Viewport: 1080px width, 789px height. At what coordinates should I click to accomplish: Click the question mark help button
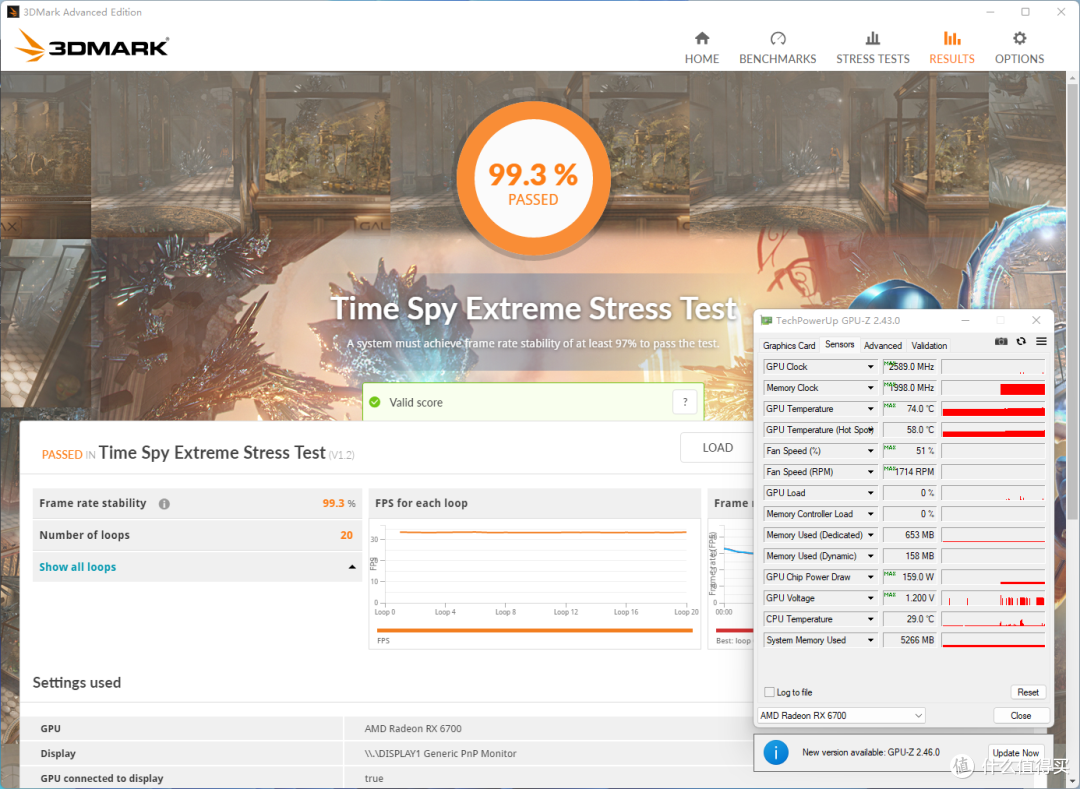click(x=685, y=402)
